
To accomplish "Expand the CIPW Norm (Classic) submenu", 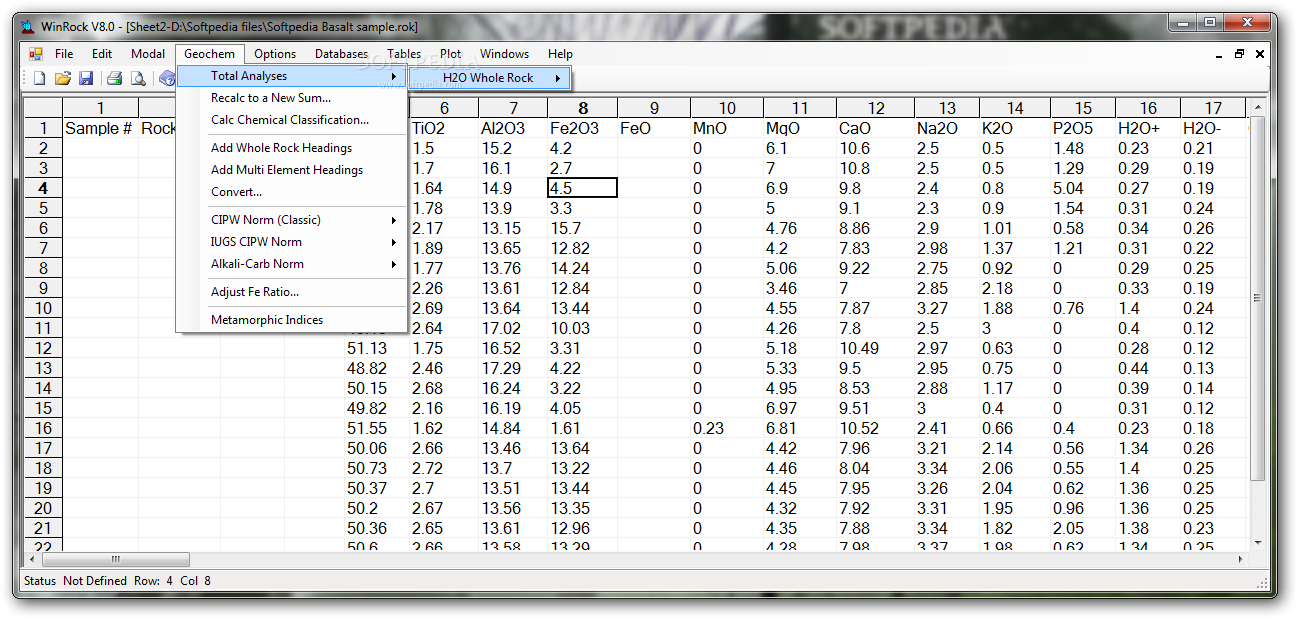I will [291, 220].
